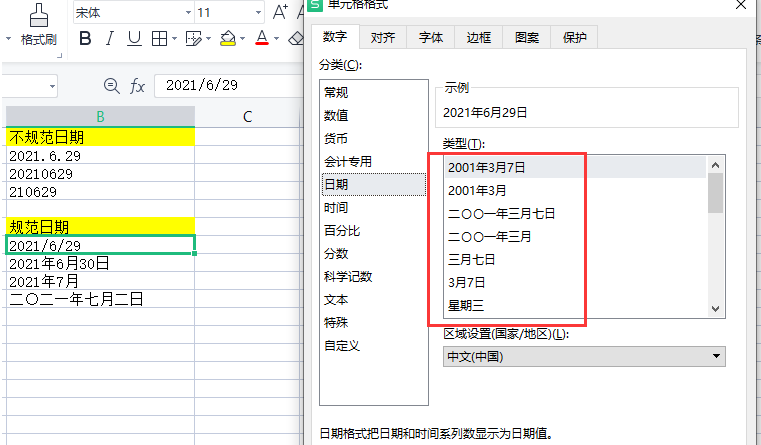Switch to the 对齐 tab

coord(383,37)
